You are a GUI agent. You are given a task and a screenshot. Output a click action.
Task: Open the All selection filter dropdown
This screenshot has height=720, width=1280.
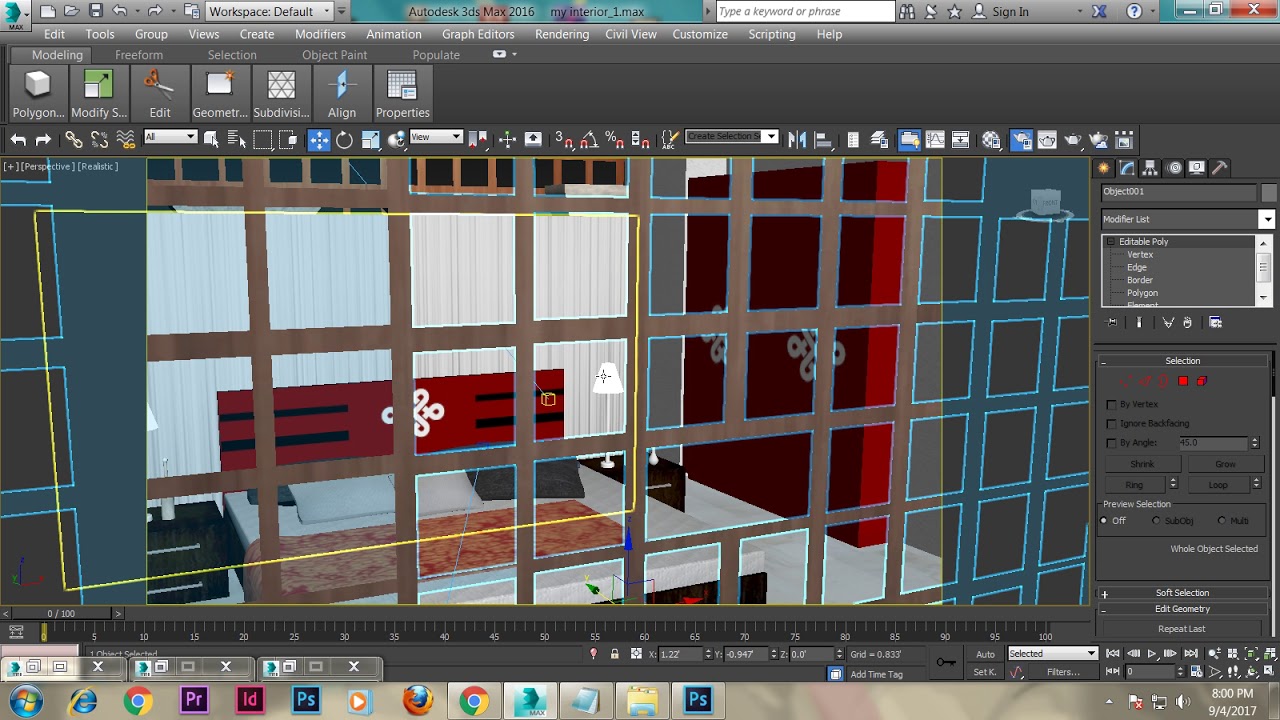tap(171, 137)
